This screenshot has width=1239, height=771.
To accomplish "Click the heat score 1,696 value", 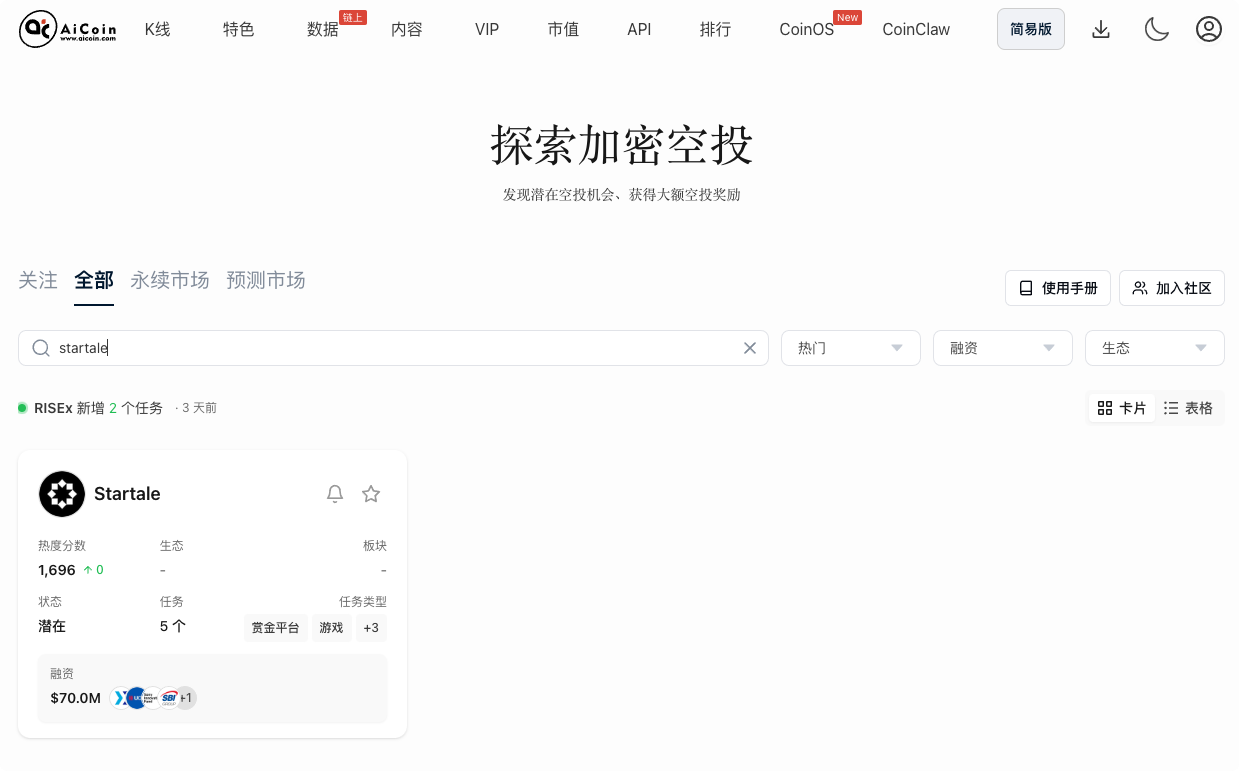I will click(57, 570).
